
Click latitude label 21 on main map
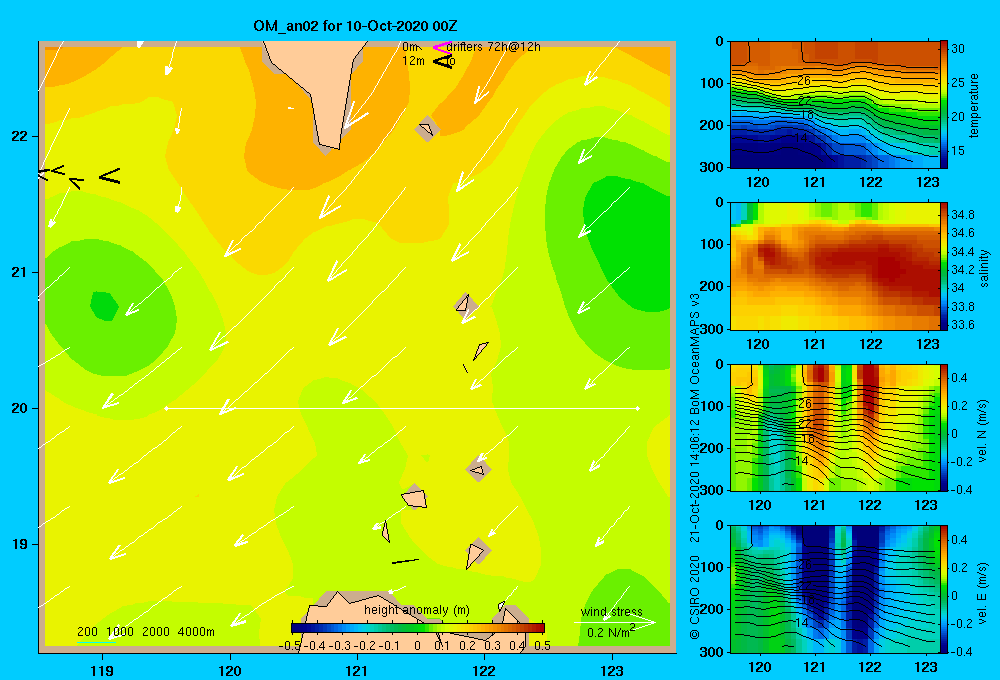[x=20, y=272]
